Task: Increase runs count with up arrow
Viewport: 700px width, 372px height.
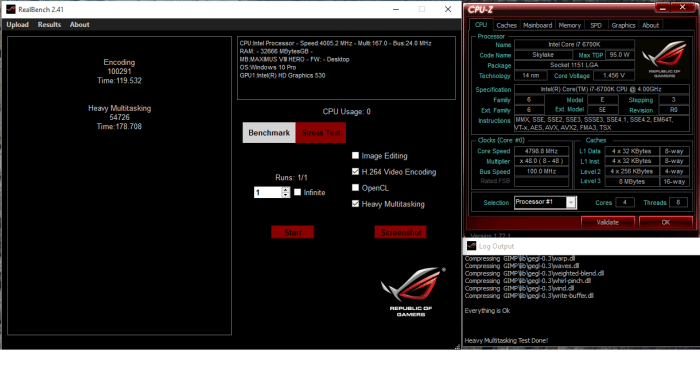Action: pyautogui.click(x=286, y=189)
